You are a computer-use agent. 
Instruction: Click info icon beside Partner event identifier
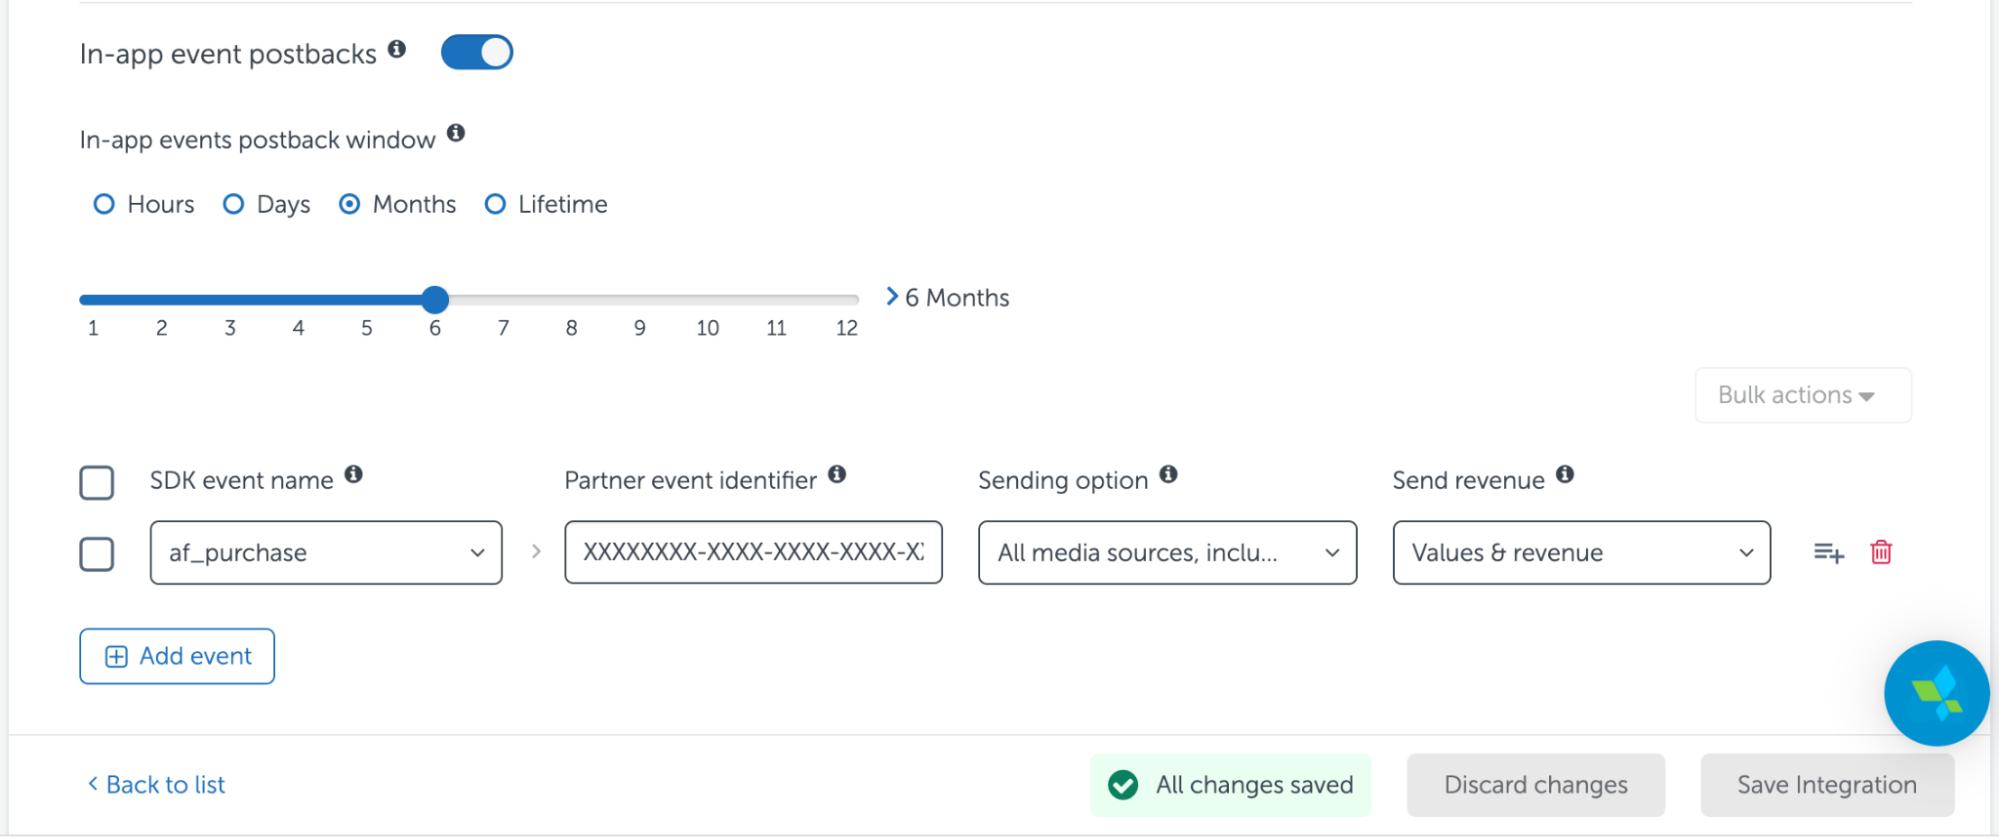[837, 474]
